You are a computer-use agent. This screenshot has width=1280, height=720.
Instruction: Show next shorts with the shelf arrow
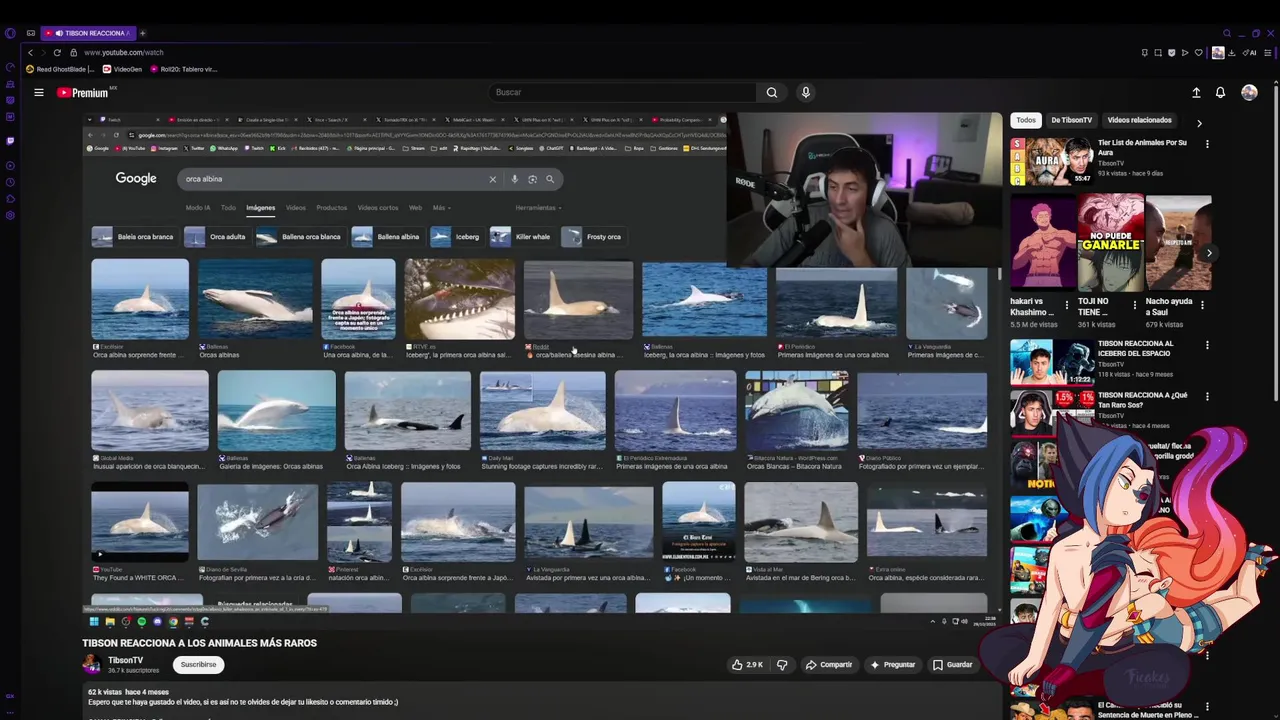tap(1208, 253)
